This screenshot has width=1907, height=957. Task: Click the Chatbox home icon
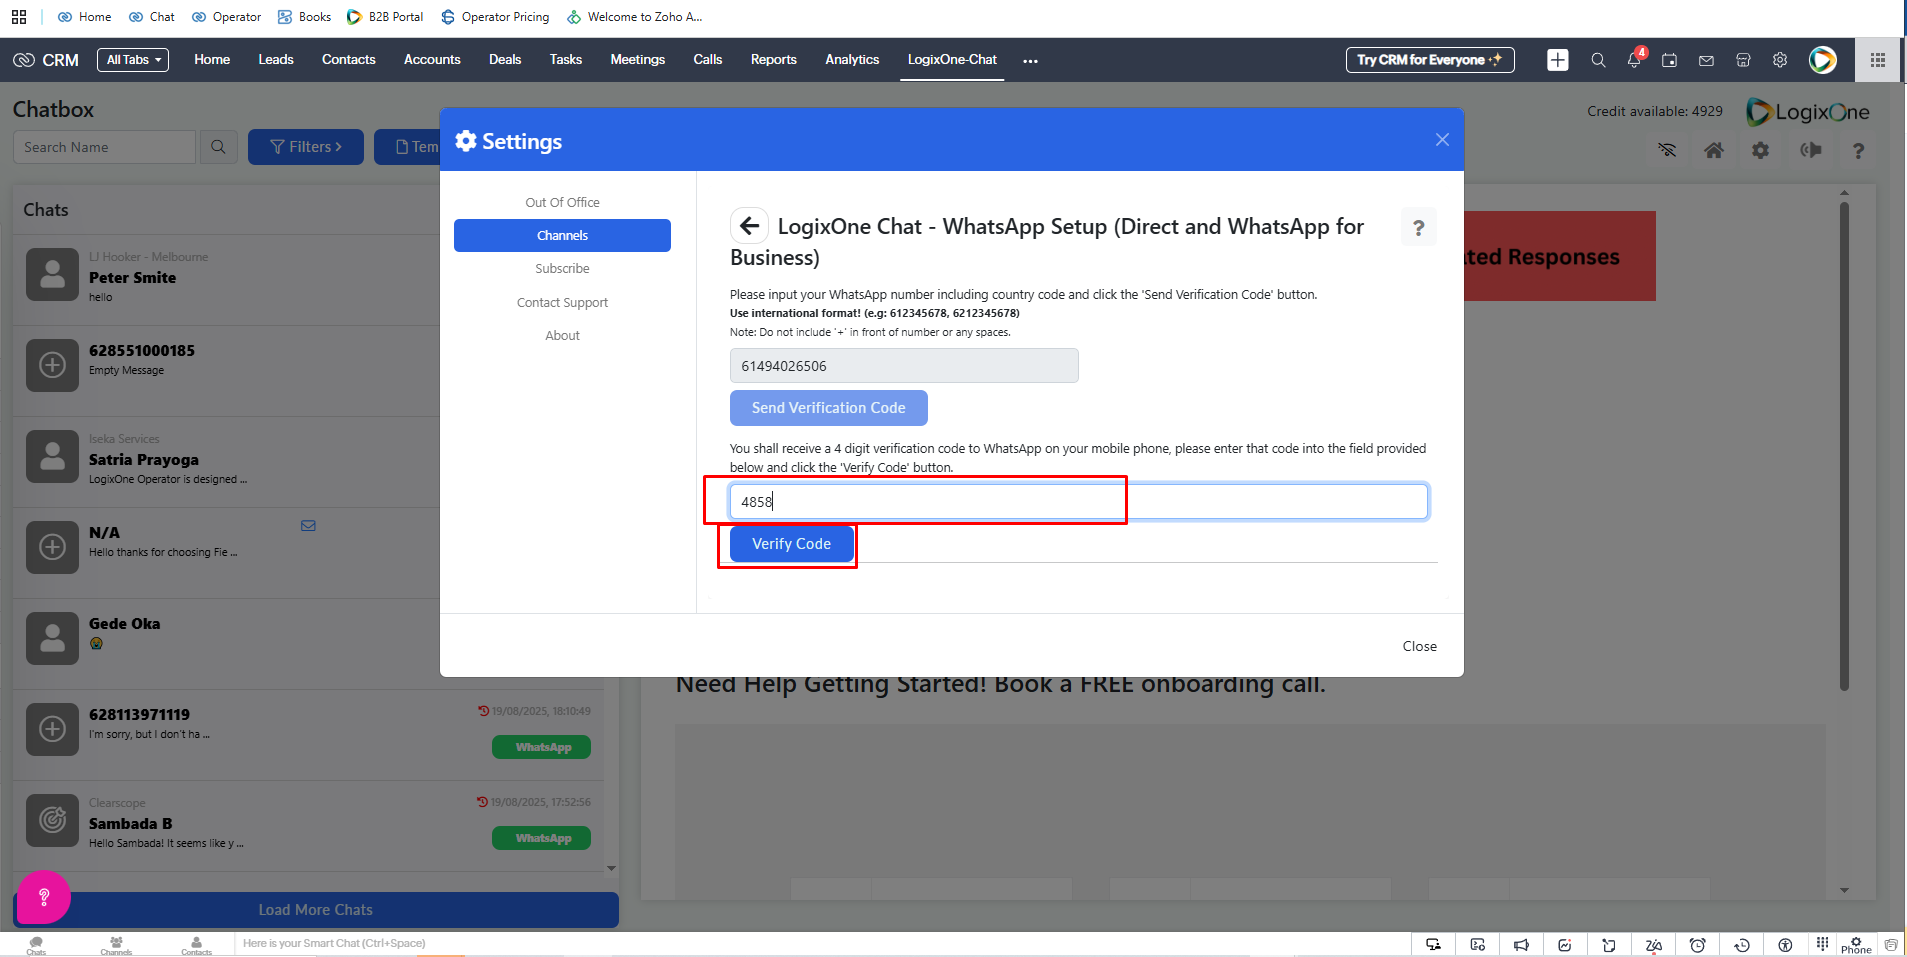point(1714,150)
